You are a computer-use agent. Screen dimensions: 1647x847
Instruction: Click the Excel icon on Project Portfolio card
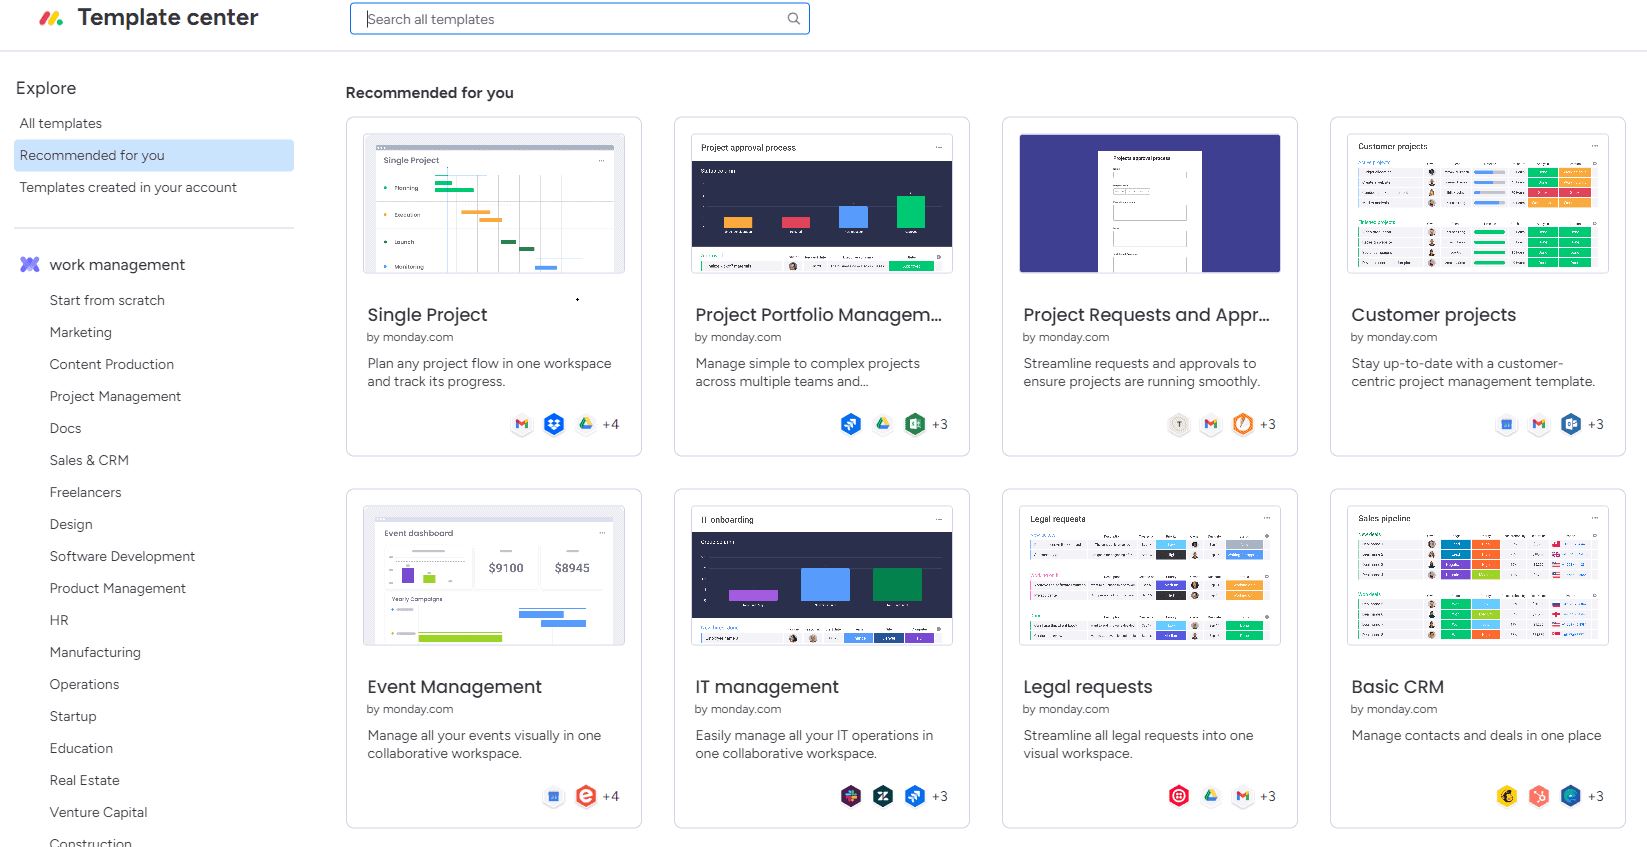pos(915,424)
